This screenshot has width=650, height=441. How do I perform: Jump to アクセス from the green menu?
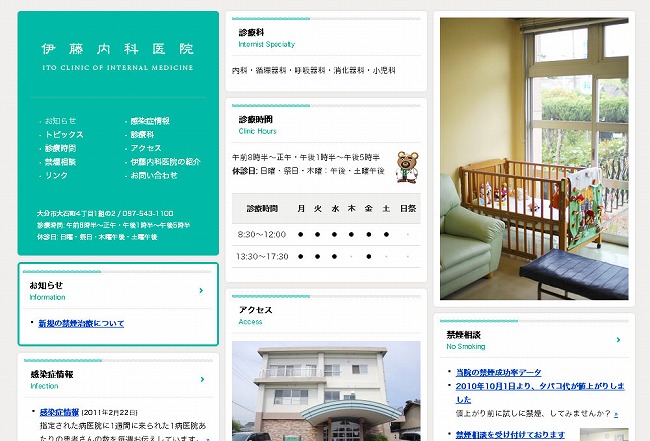pyautogui.click(x=146, y=148)
